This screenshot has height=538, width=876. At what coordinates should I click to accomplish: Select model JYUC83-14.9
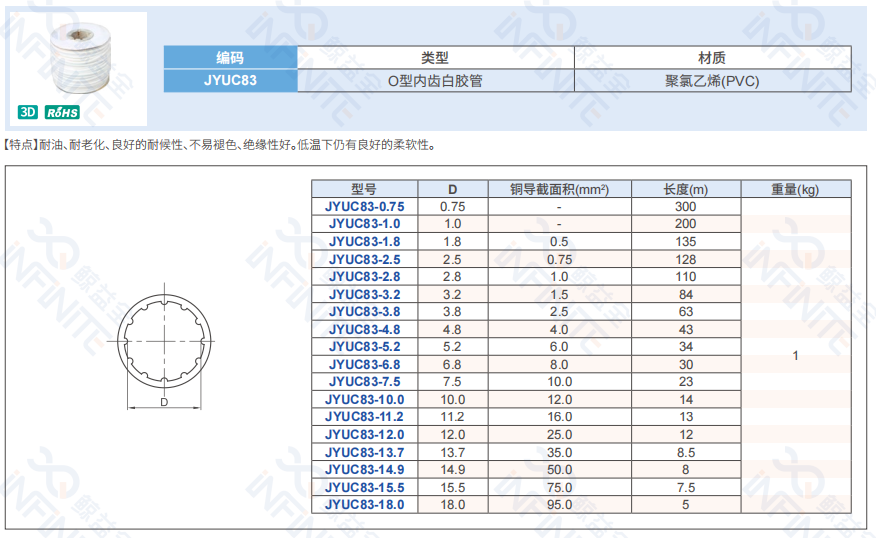[364, 469]
